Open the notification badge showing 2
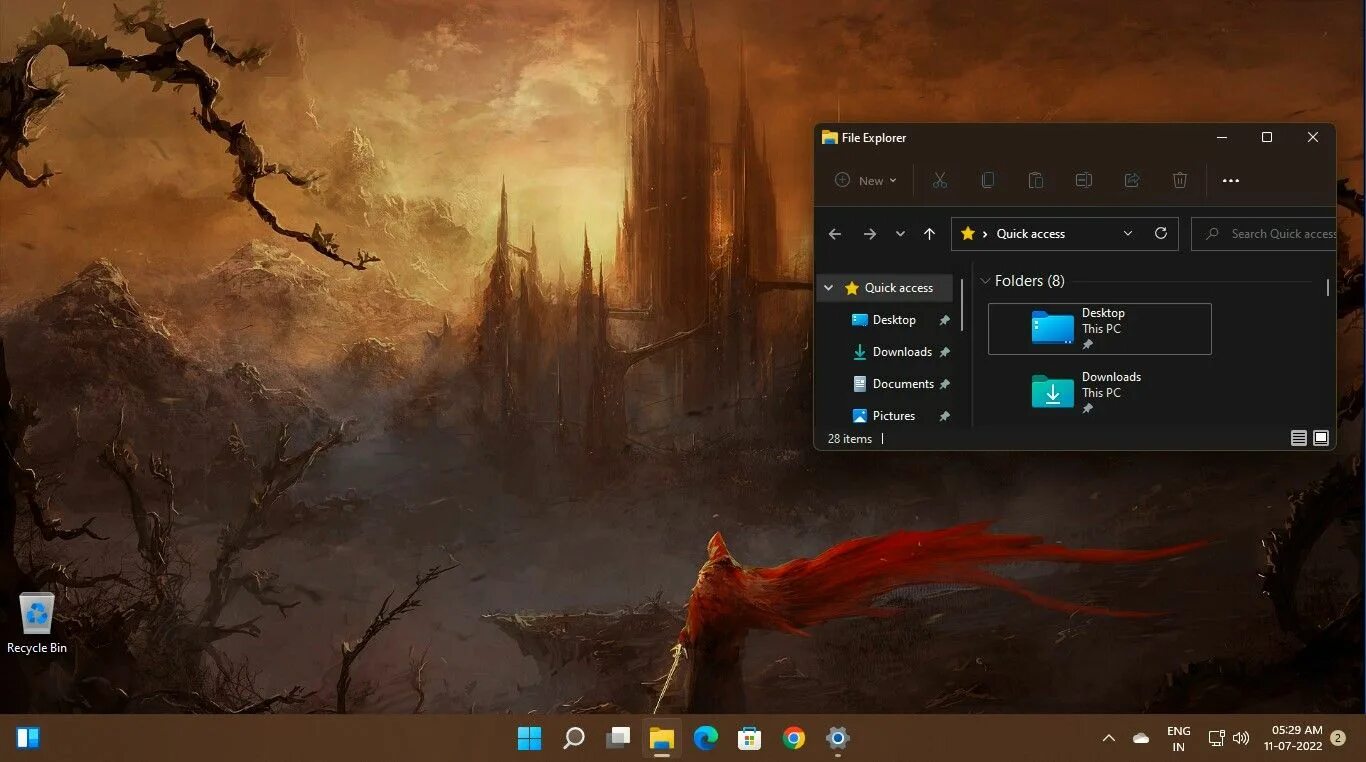This screenshot has width=1366, height=762. tap(1338, 738)
